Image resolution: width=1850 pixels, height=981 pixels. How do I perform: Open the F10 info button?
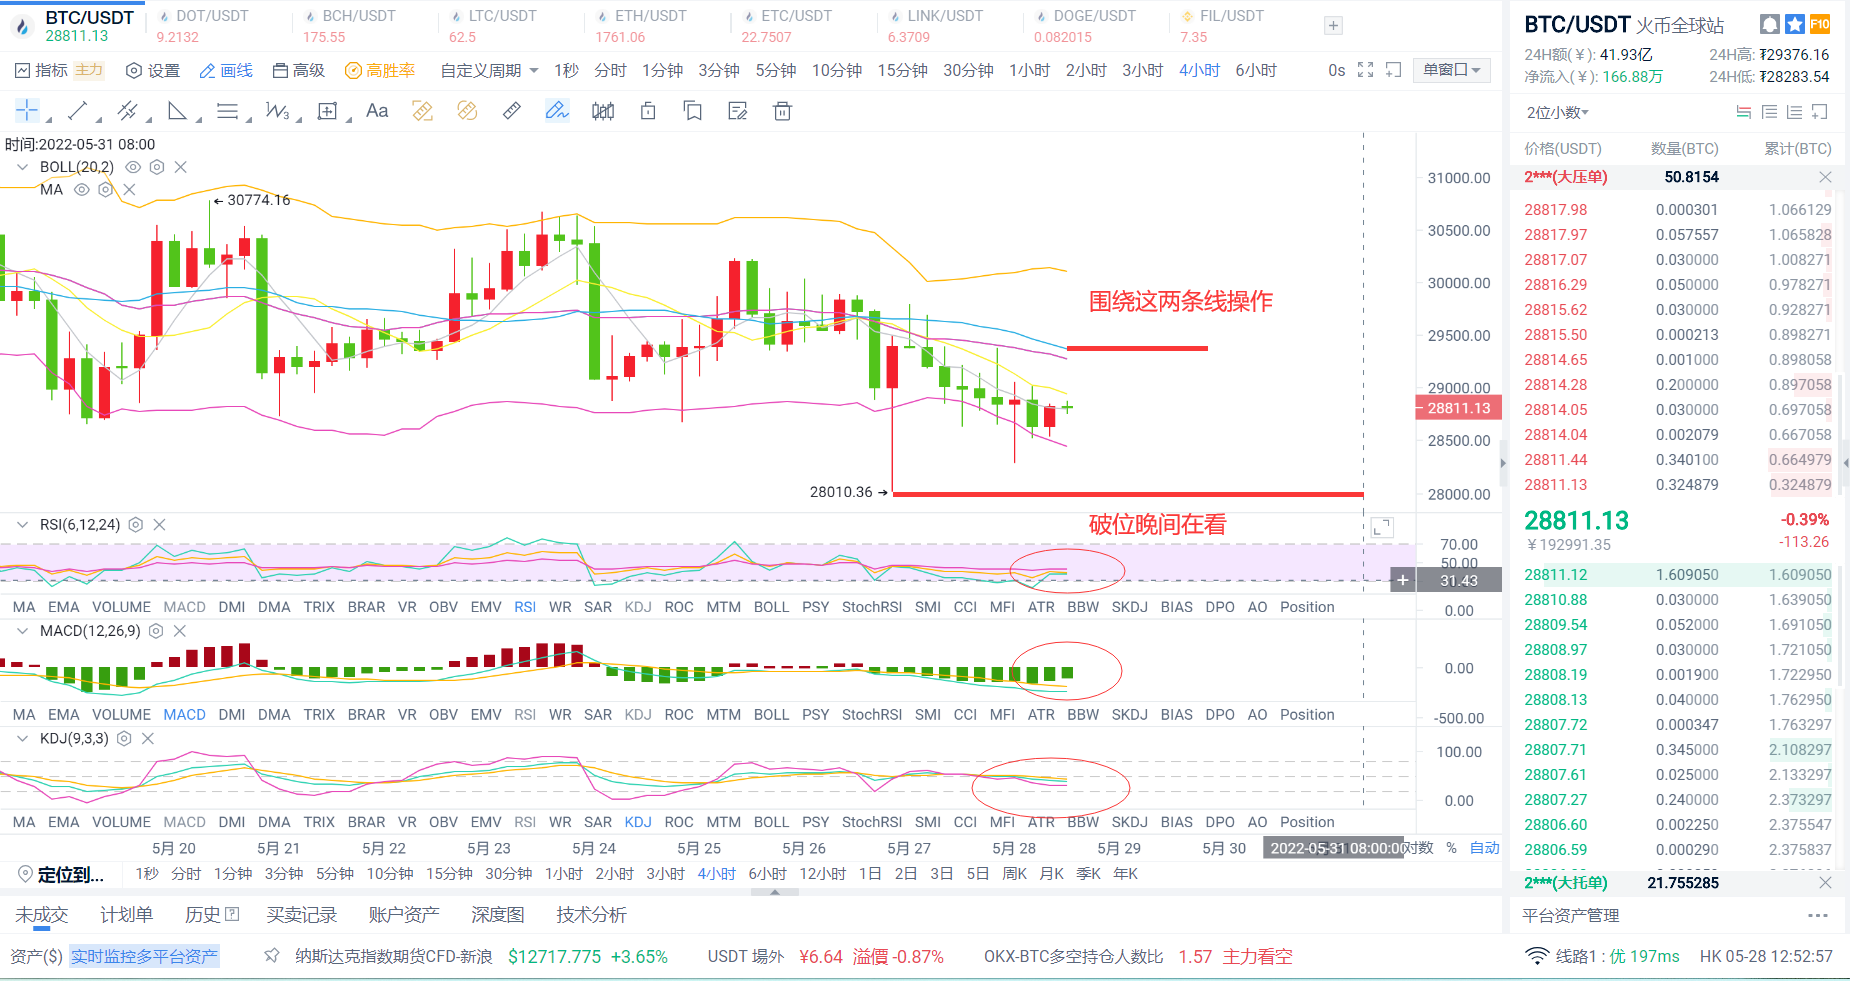coord(1820,24)
